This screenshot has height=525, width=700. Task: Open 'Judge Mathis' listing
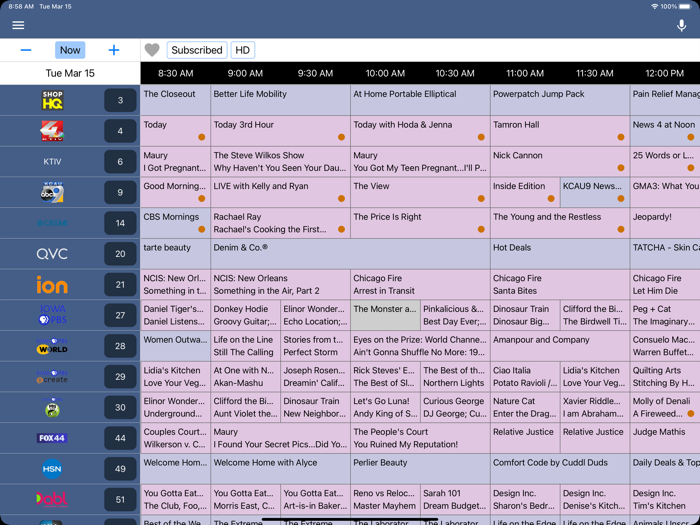tap(665, 438)
